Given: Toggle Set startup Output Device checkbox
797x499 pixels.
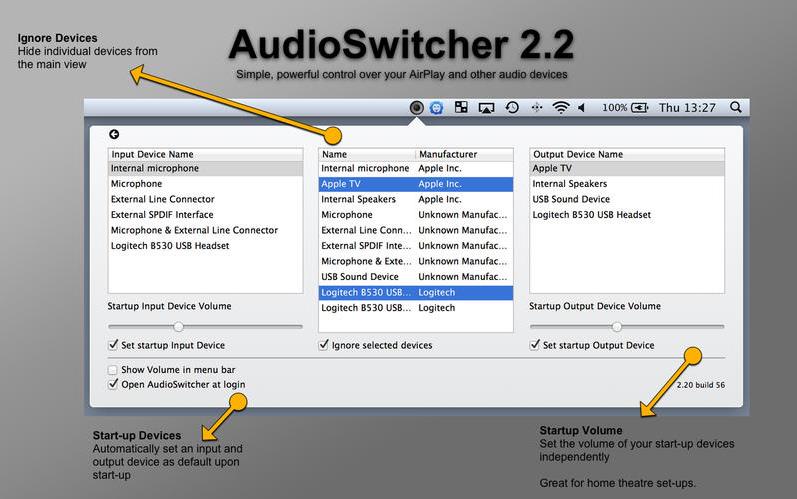Looking at the screenshot, I should [535, 345].
